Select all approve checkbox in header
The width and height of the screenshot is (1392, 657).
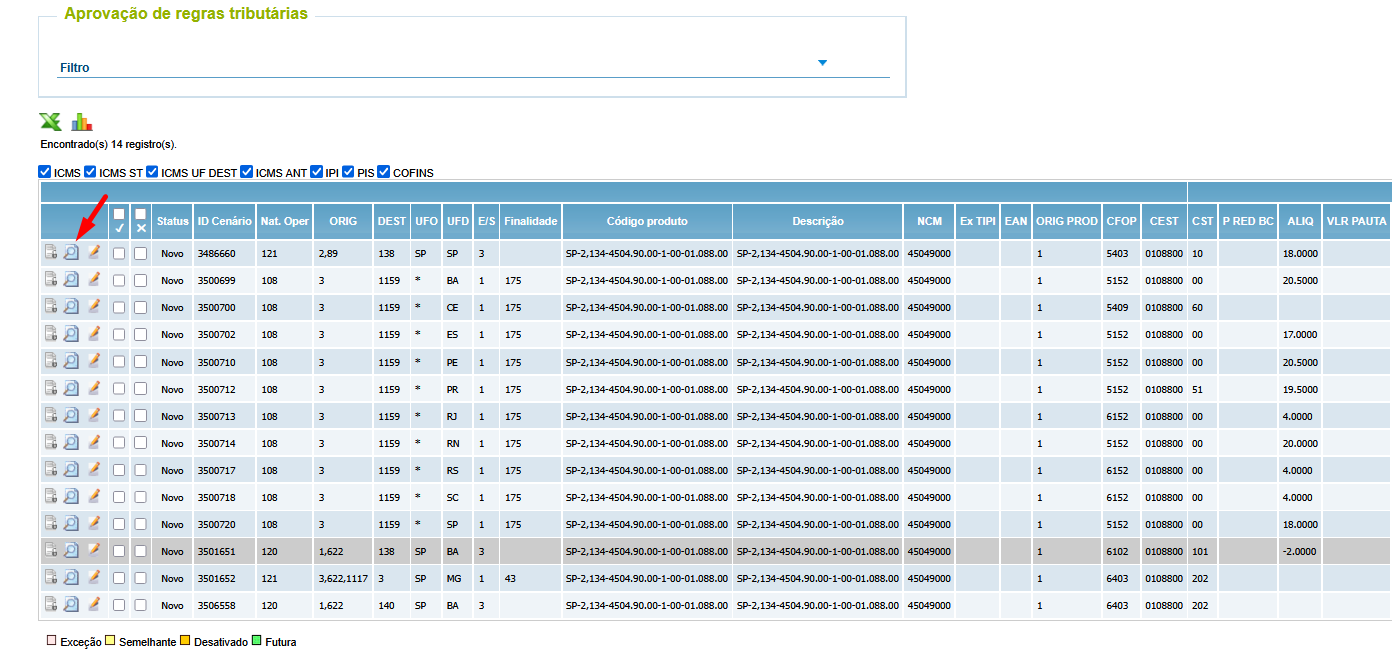tap(119, 214)
